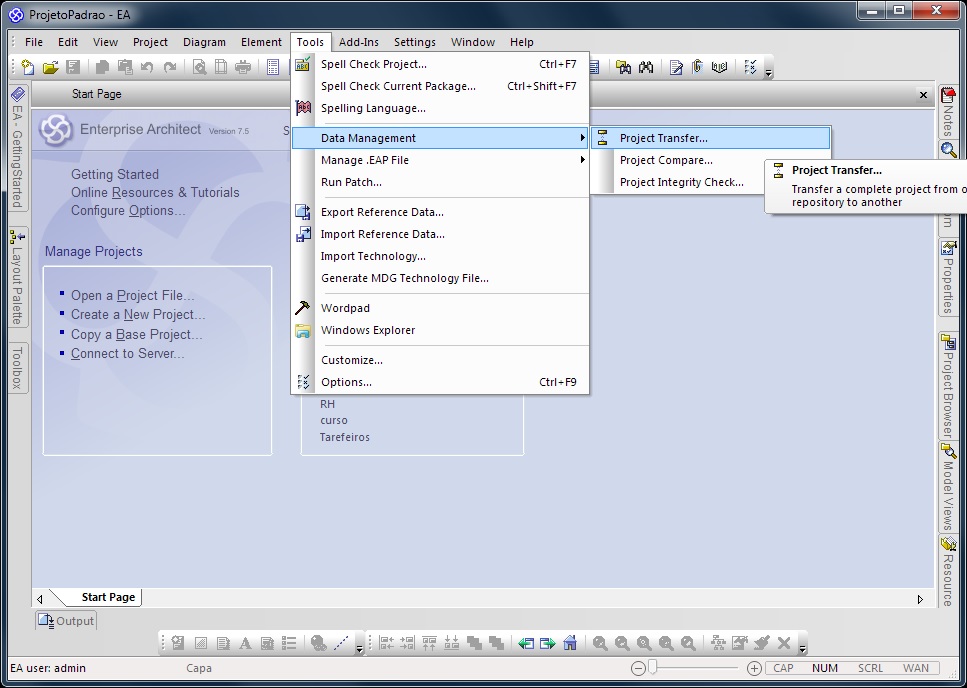Click the green back navigation arrow icon
The height and width of the screenshot is (688, 967).
click(x=526, y=643)
